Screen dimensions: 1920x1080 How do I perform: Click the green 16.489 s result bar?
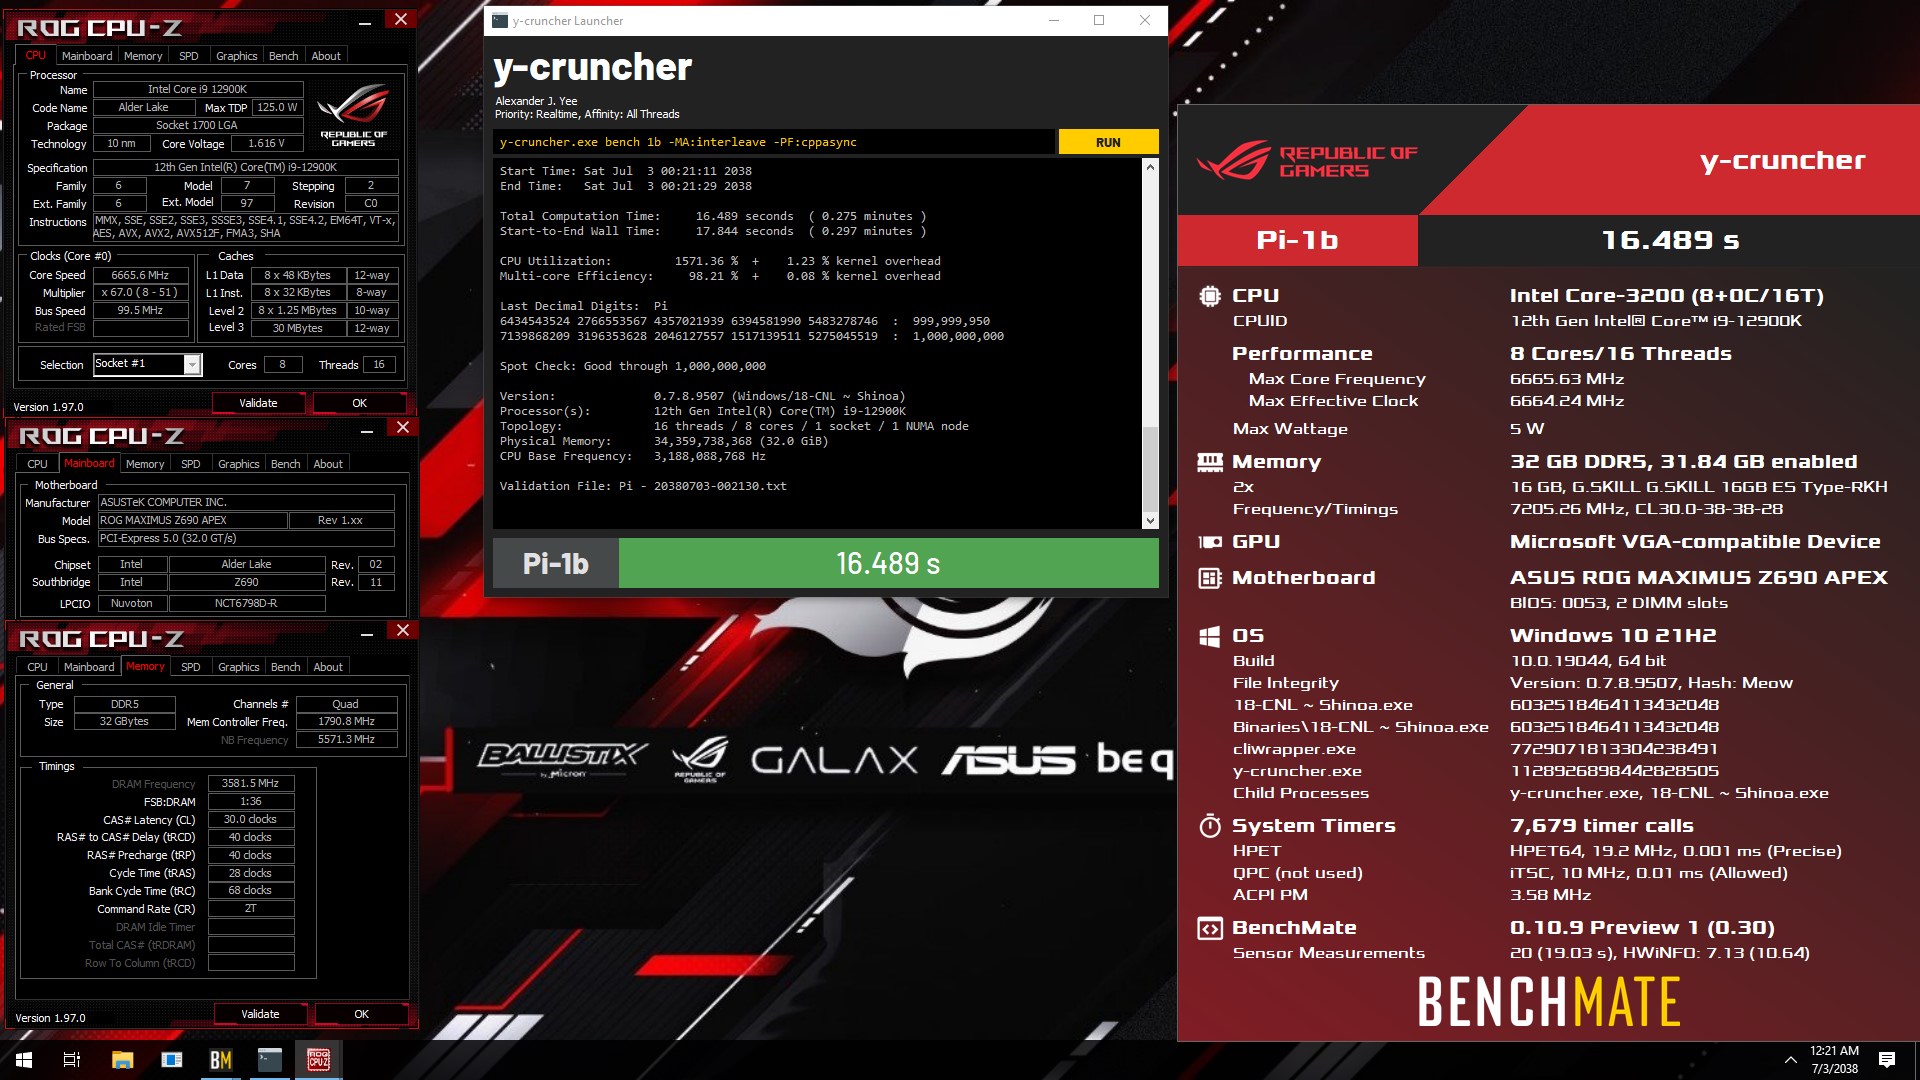pyautogui.click(x=888, y=563)
